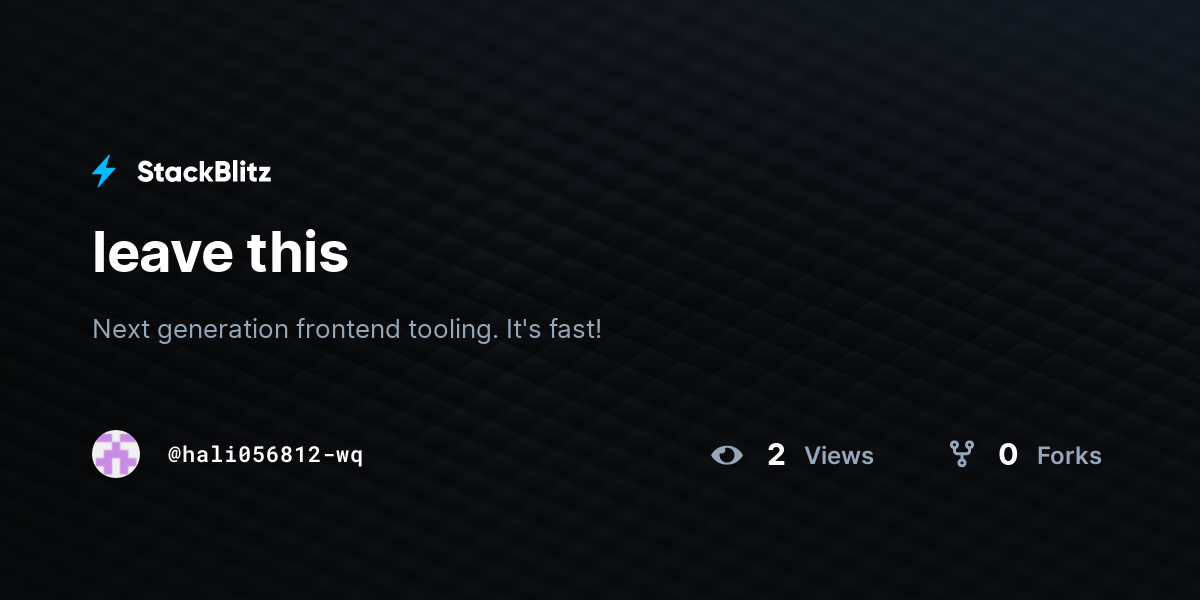Click the views count number 2
The image size is (1200, 600).
tap(776, 455)
